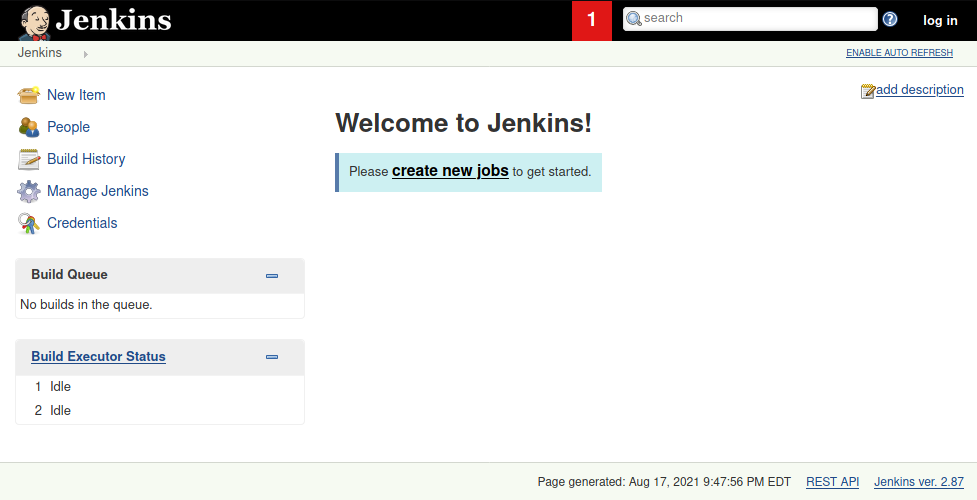Viewport: 977px width, 500px height.
Task: Open the Credentials link
Action: (x=82, y=223)
